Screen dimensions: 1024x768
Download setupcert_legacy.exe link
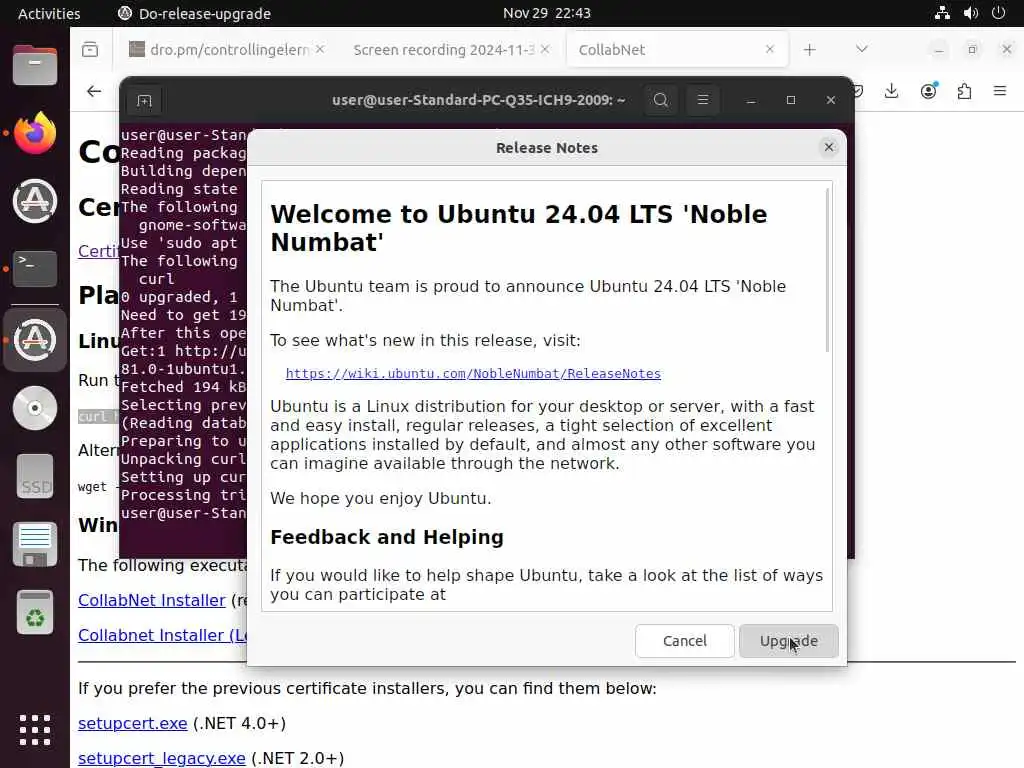coord(161,758)
